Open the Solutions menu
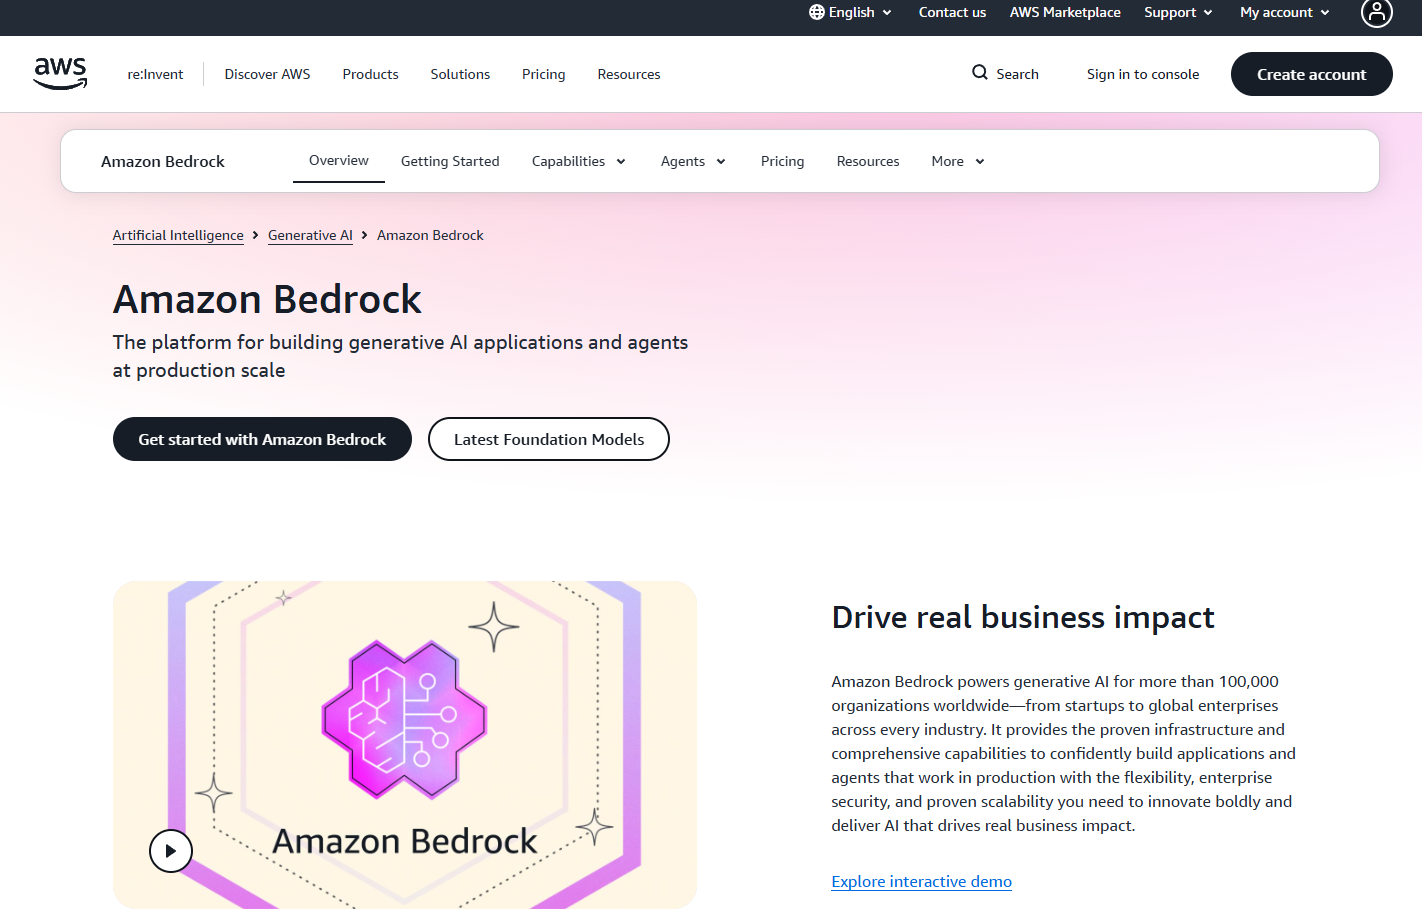Image resolution: width=1422 pixels, height=909 pixels. click(x=460, y=74)
